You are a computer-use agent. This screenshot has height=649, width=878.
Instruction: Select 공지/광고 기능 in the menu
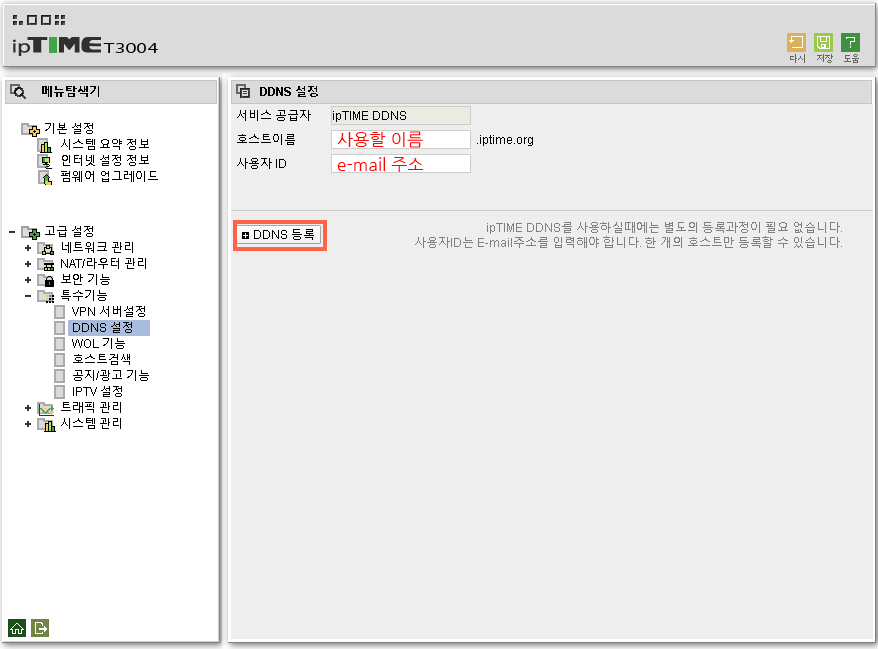[x=110, y=375]
